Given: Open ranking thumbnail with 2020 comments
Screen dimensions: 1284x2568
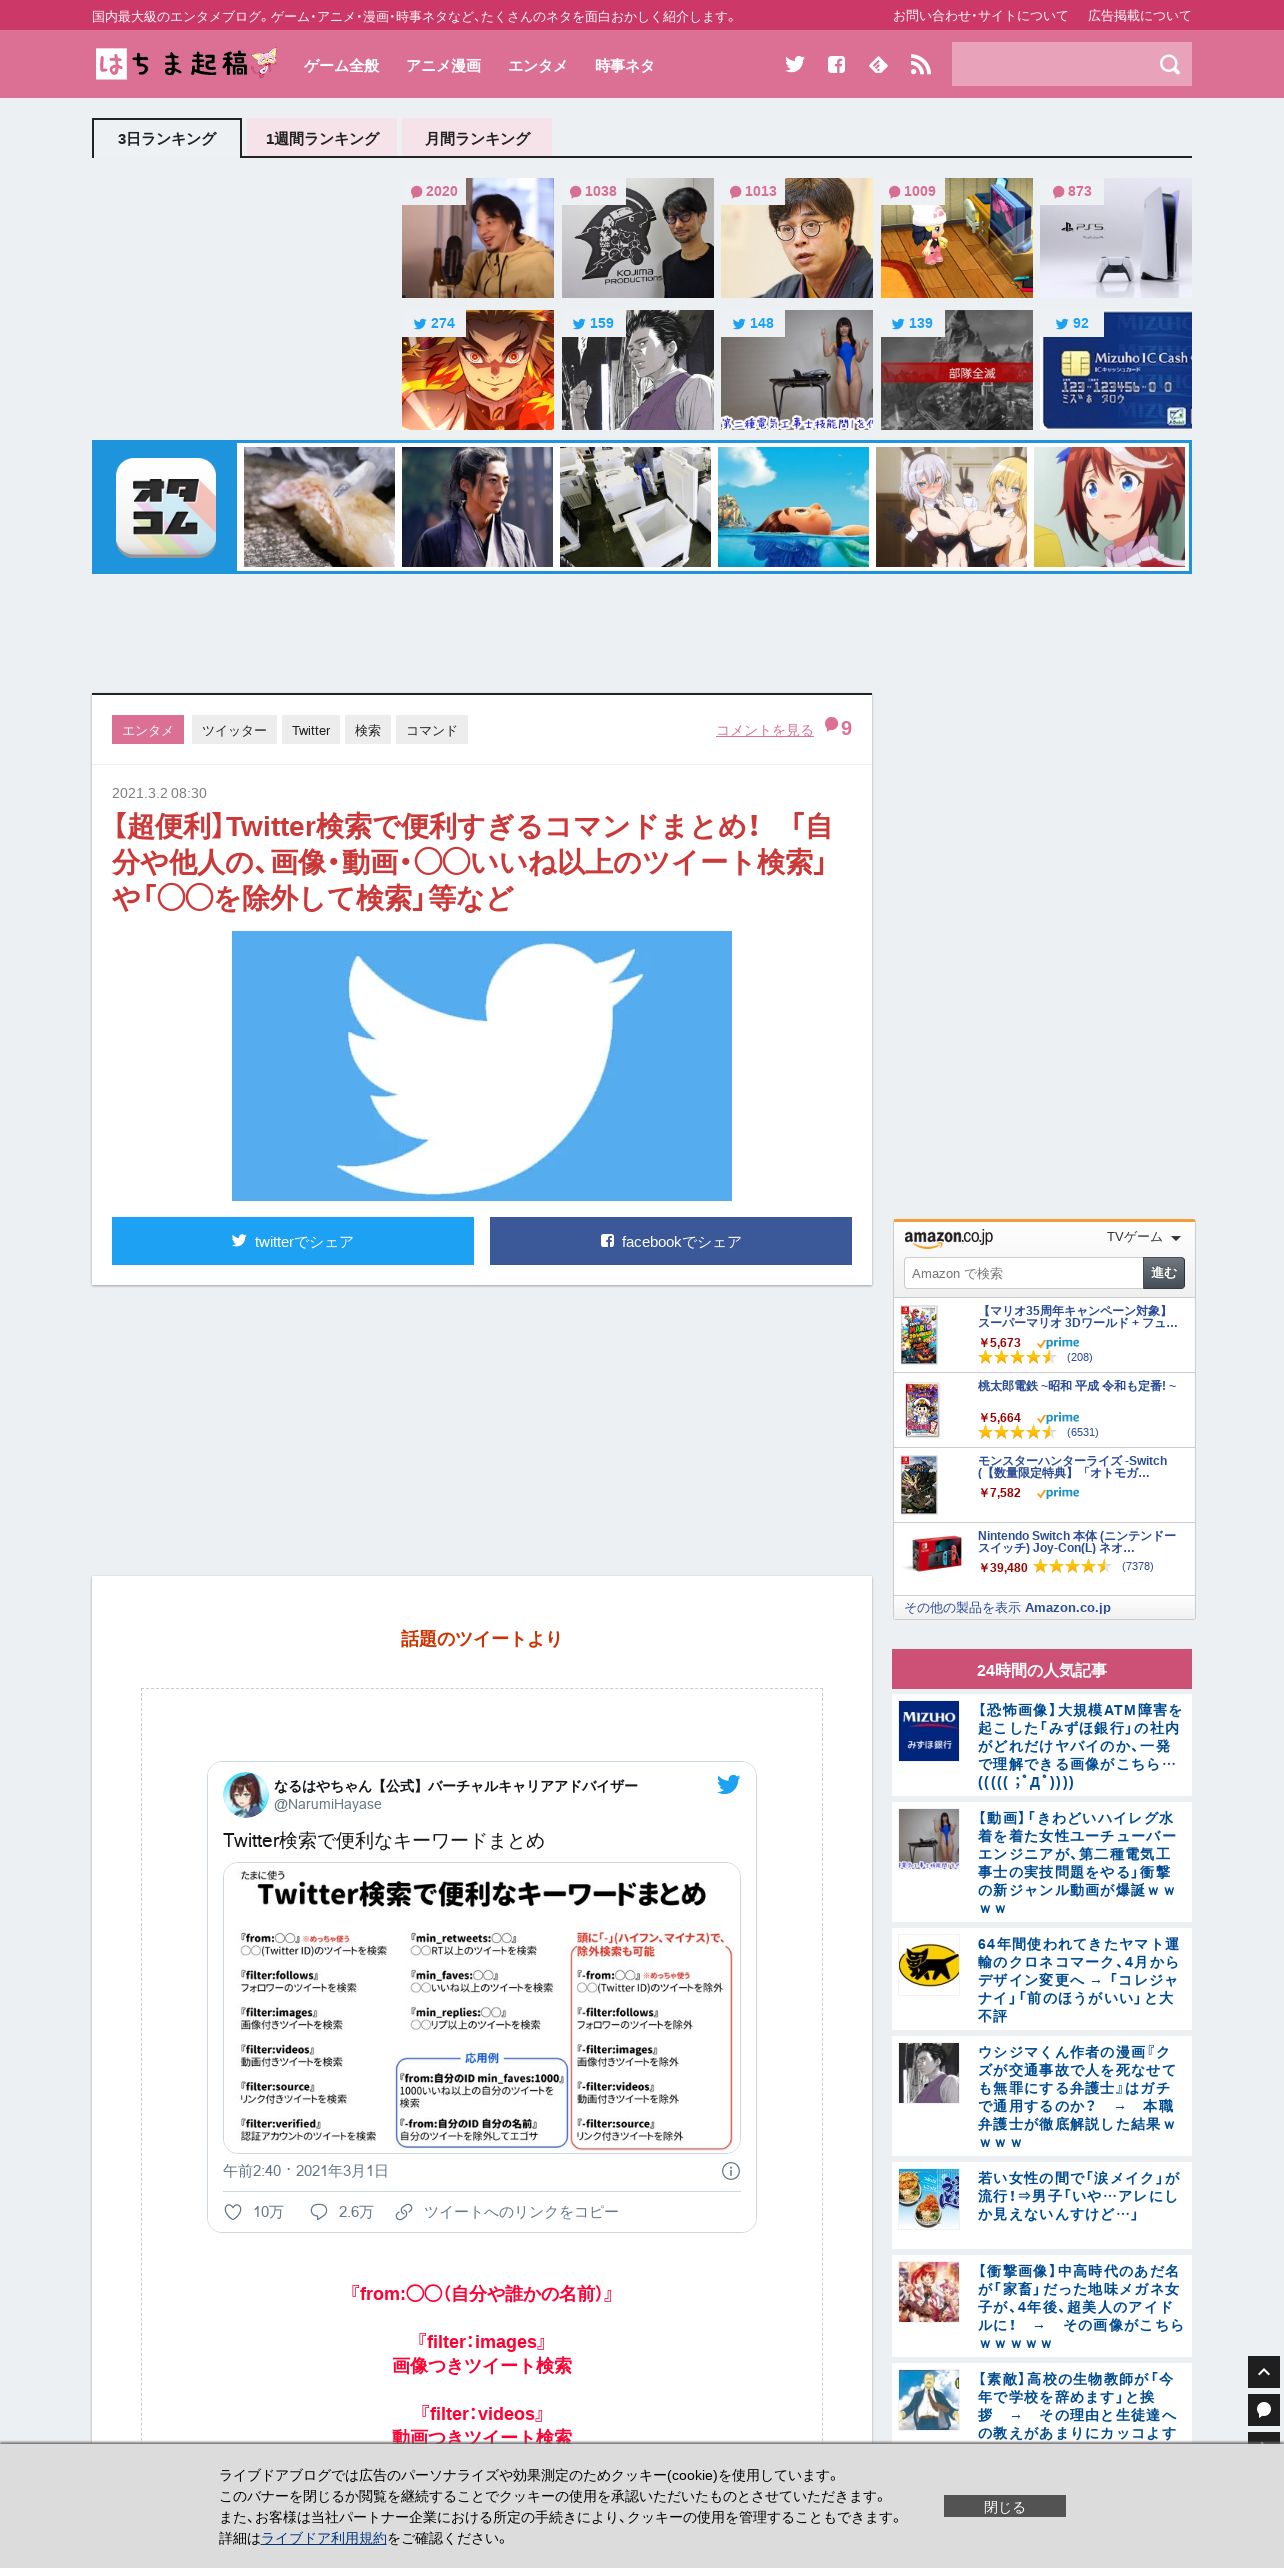Looking at the screenshot, I should point(478,238).
